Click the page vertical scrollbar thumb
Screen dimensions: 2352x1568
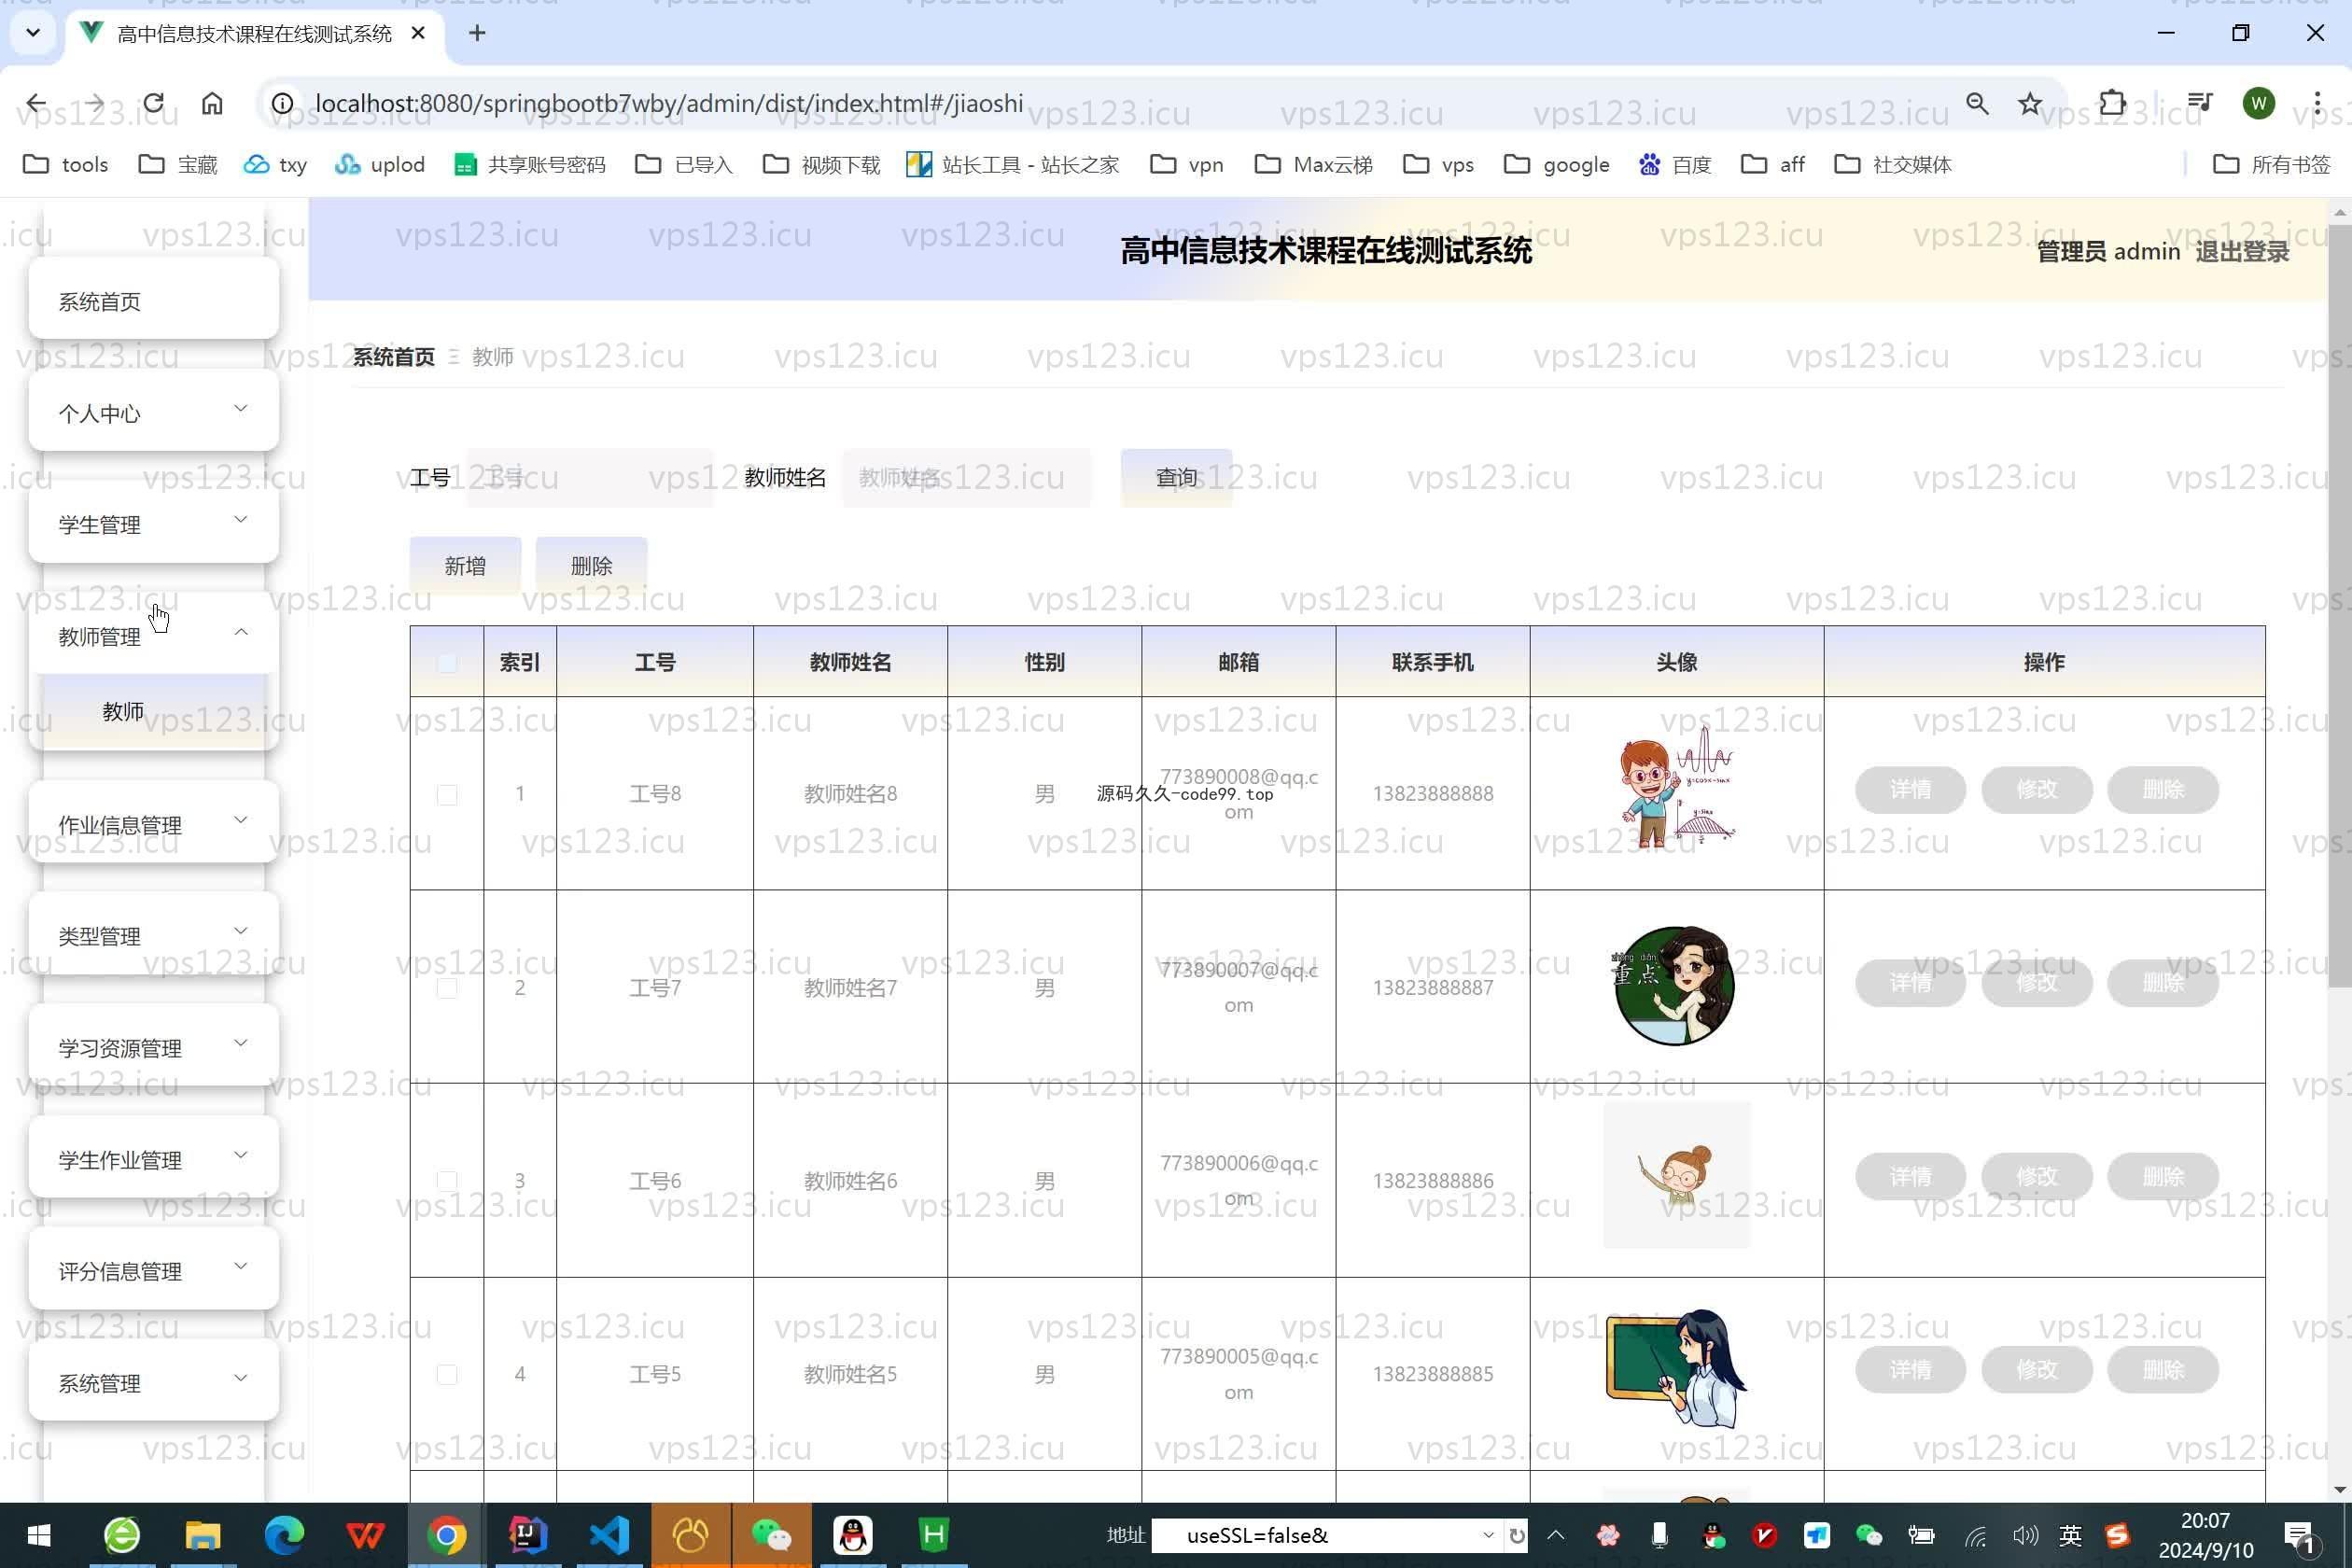(x=2339, y=605)
